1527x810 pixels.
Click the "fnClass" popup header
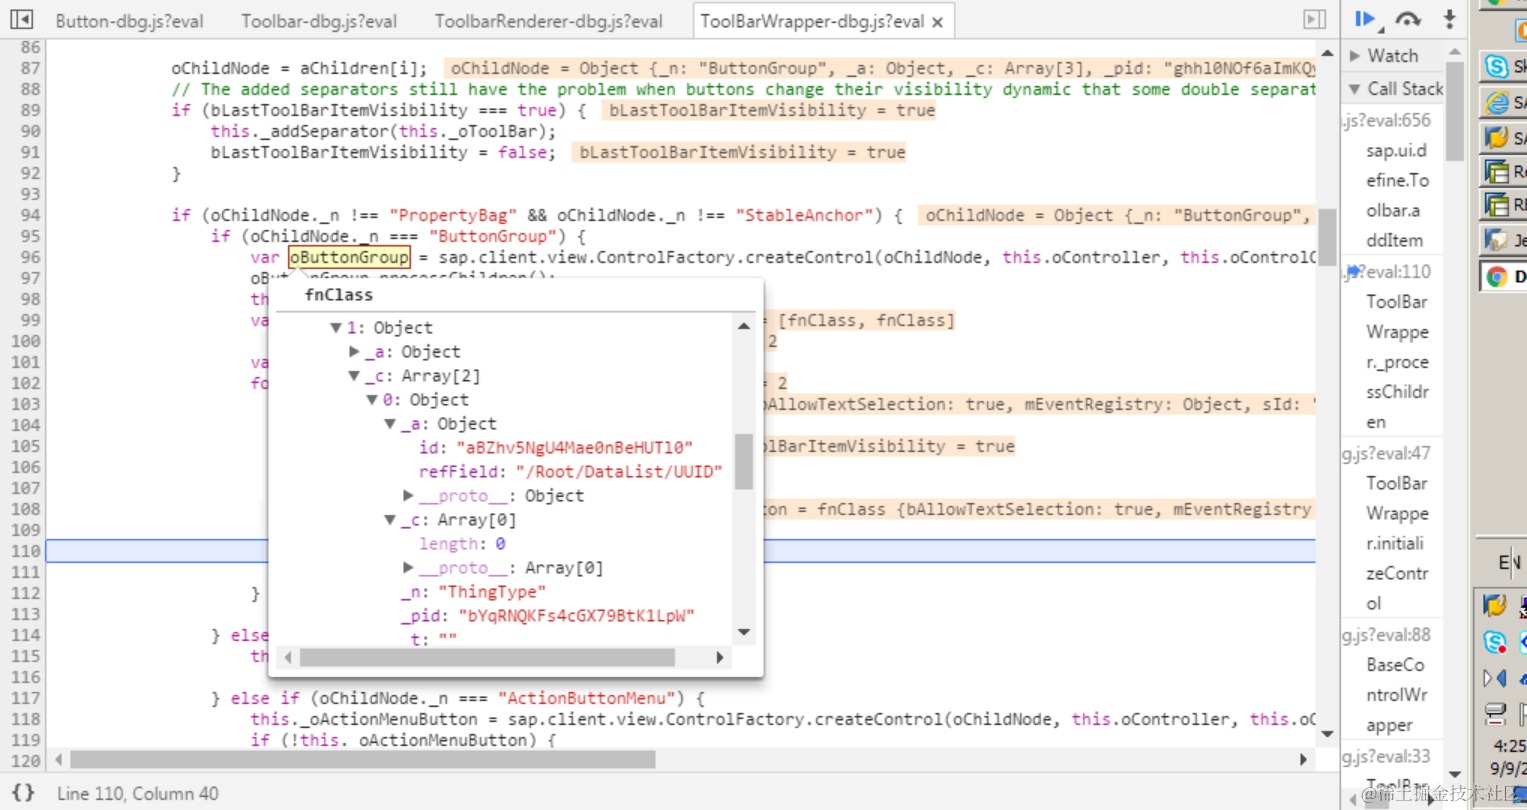pyautogui.click(x=339, y=295)
